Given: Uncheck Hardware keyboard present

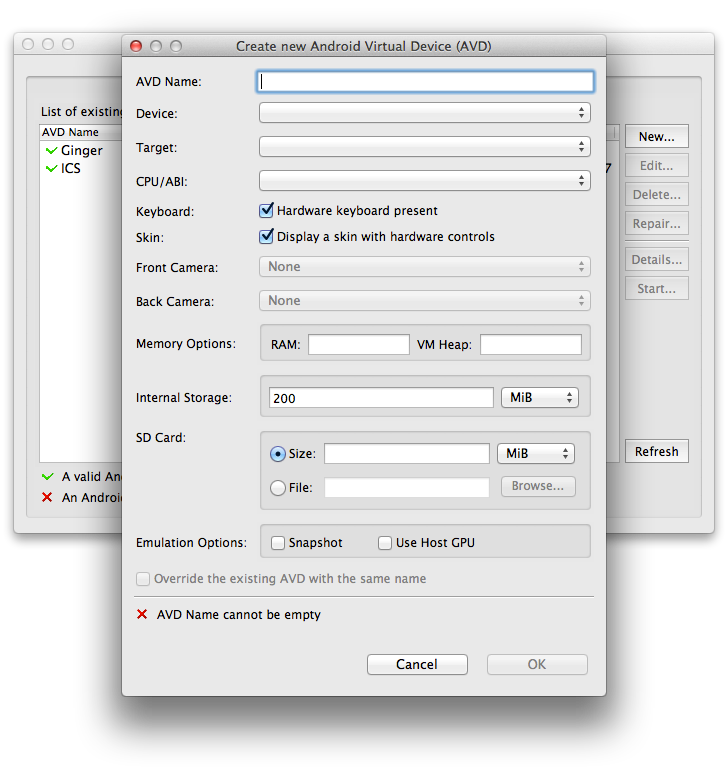Looking at the screenshot, I should tap(266, 211).
